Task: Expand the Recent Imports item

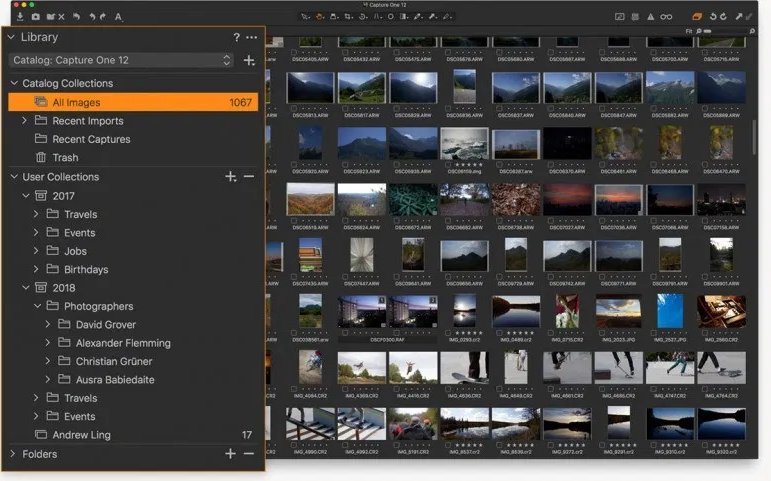Action: [x=24, y=120]
